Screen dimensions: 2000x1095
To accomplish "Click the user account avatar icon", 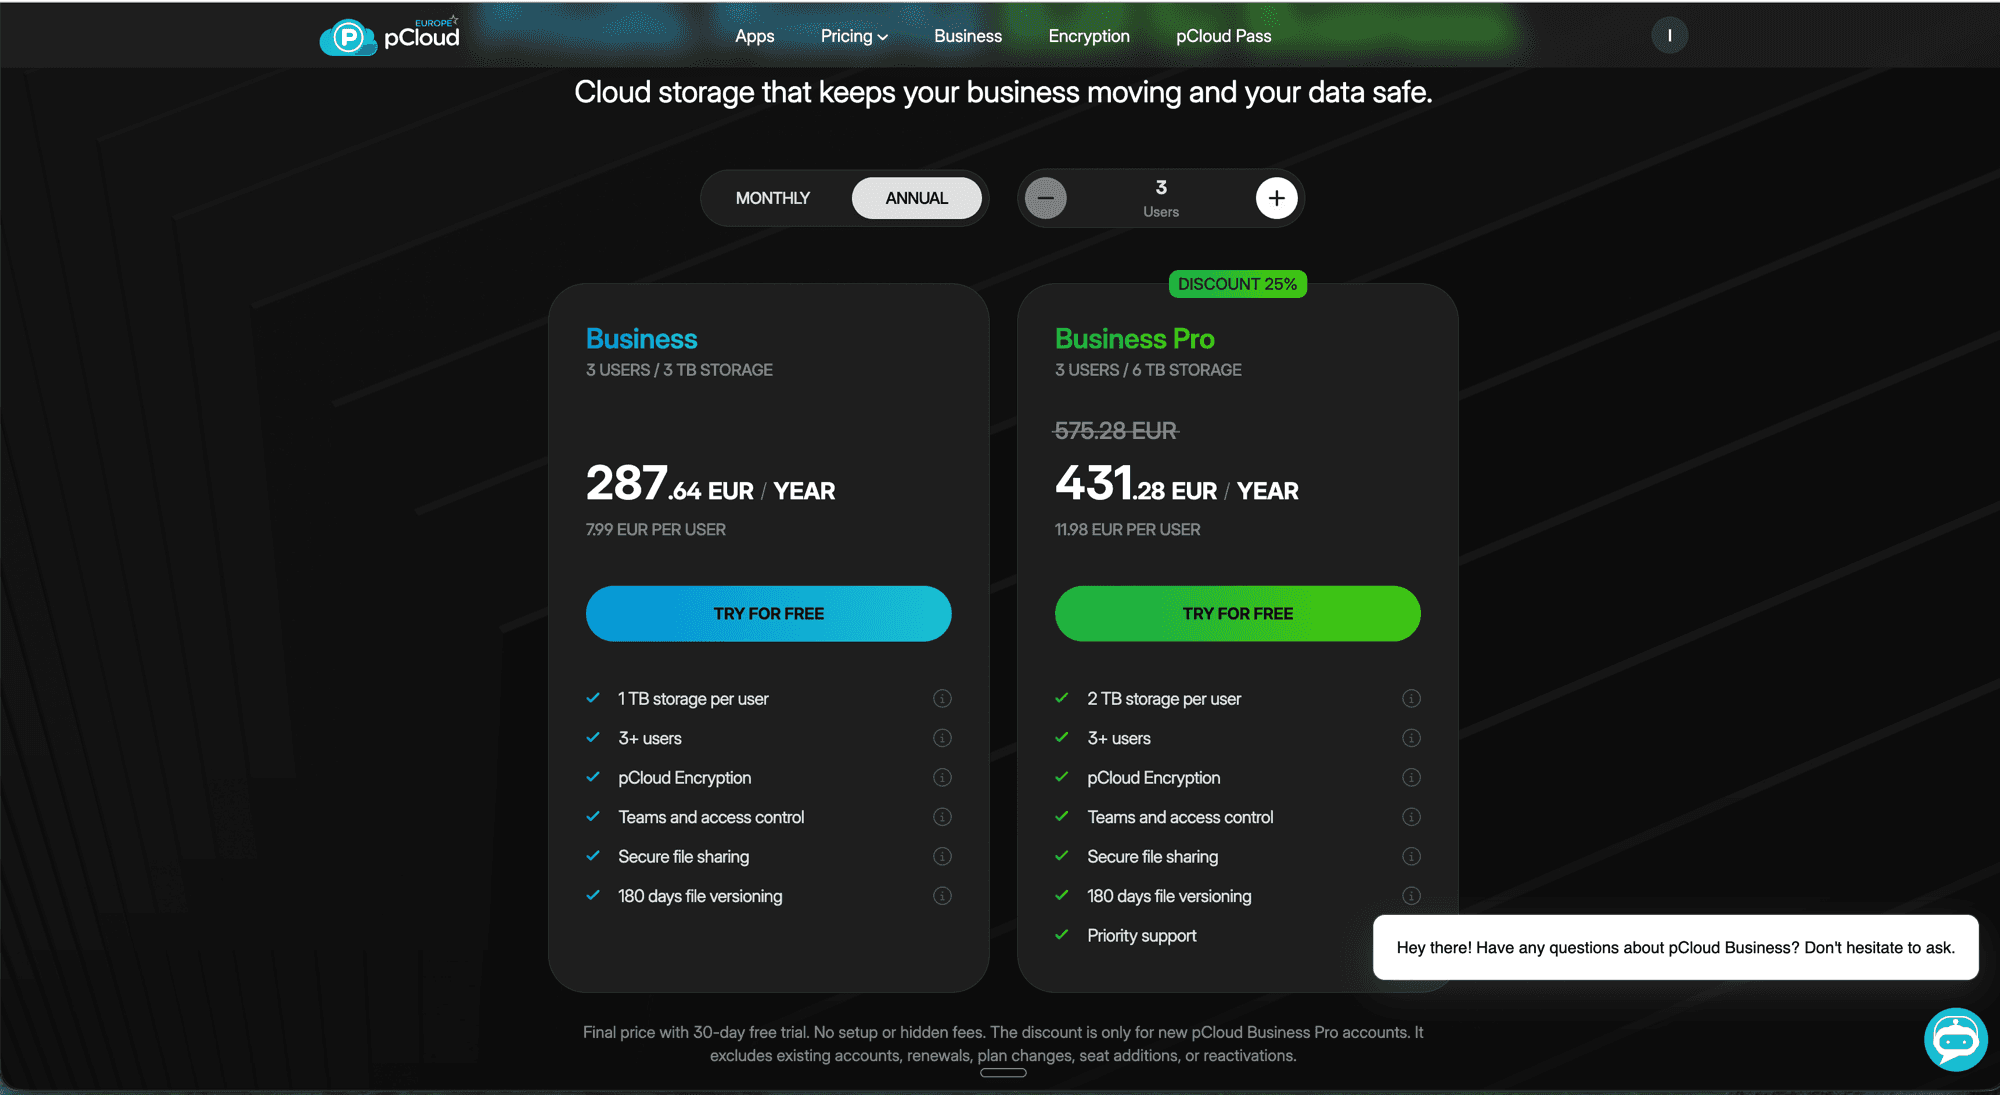I will point(1669,35).
